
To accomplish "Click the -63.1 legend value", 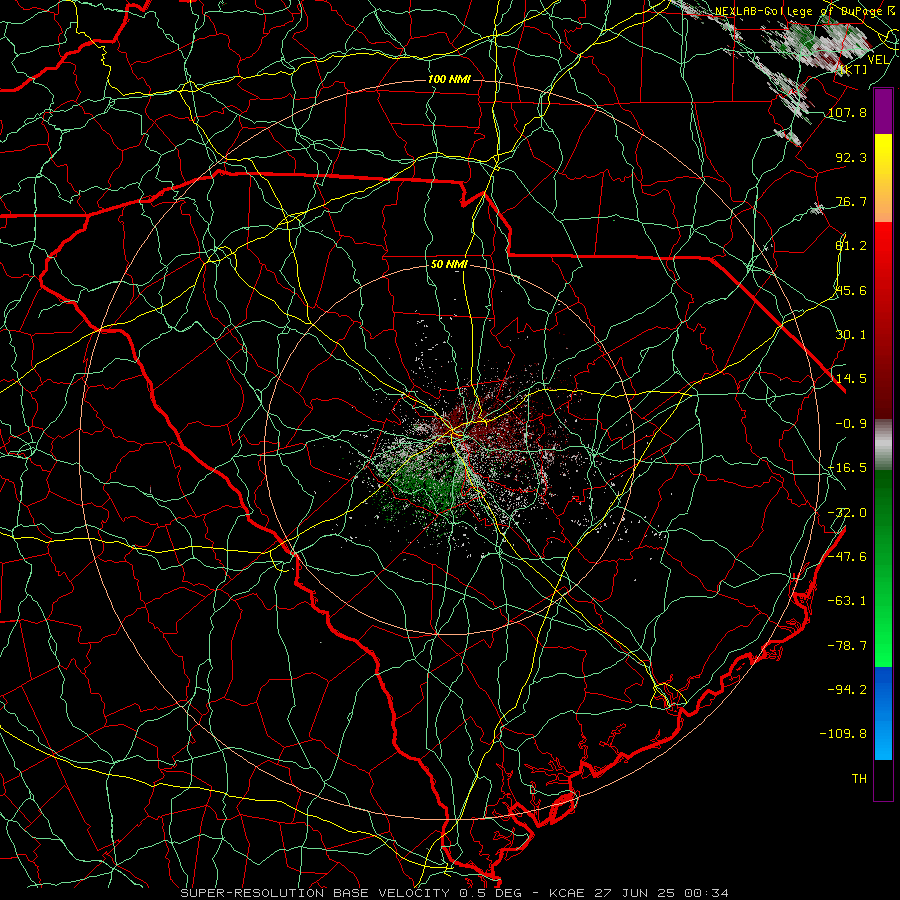I will pyautogui.click(x=847, y=601).
